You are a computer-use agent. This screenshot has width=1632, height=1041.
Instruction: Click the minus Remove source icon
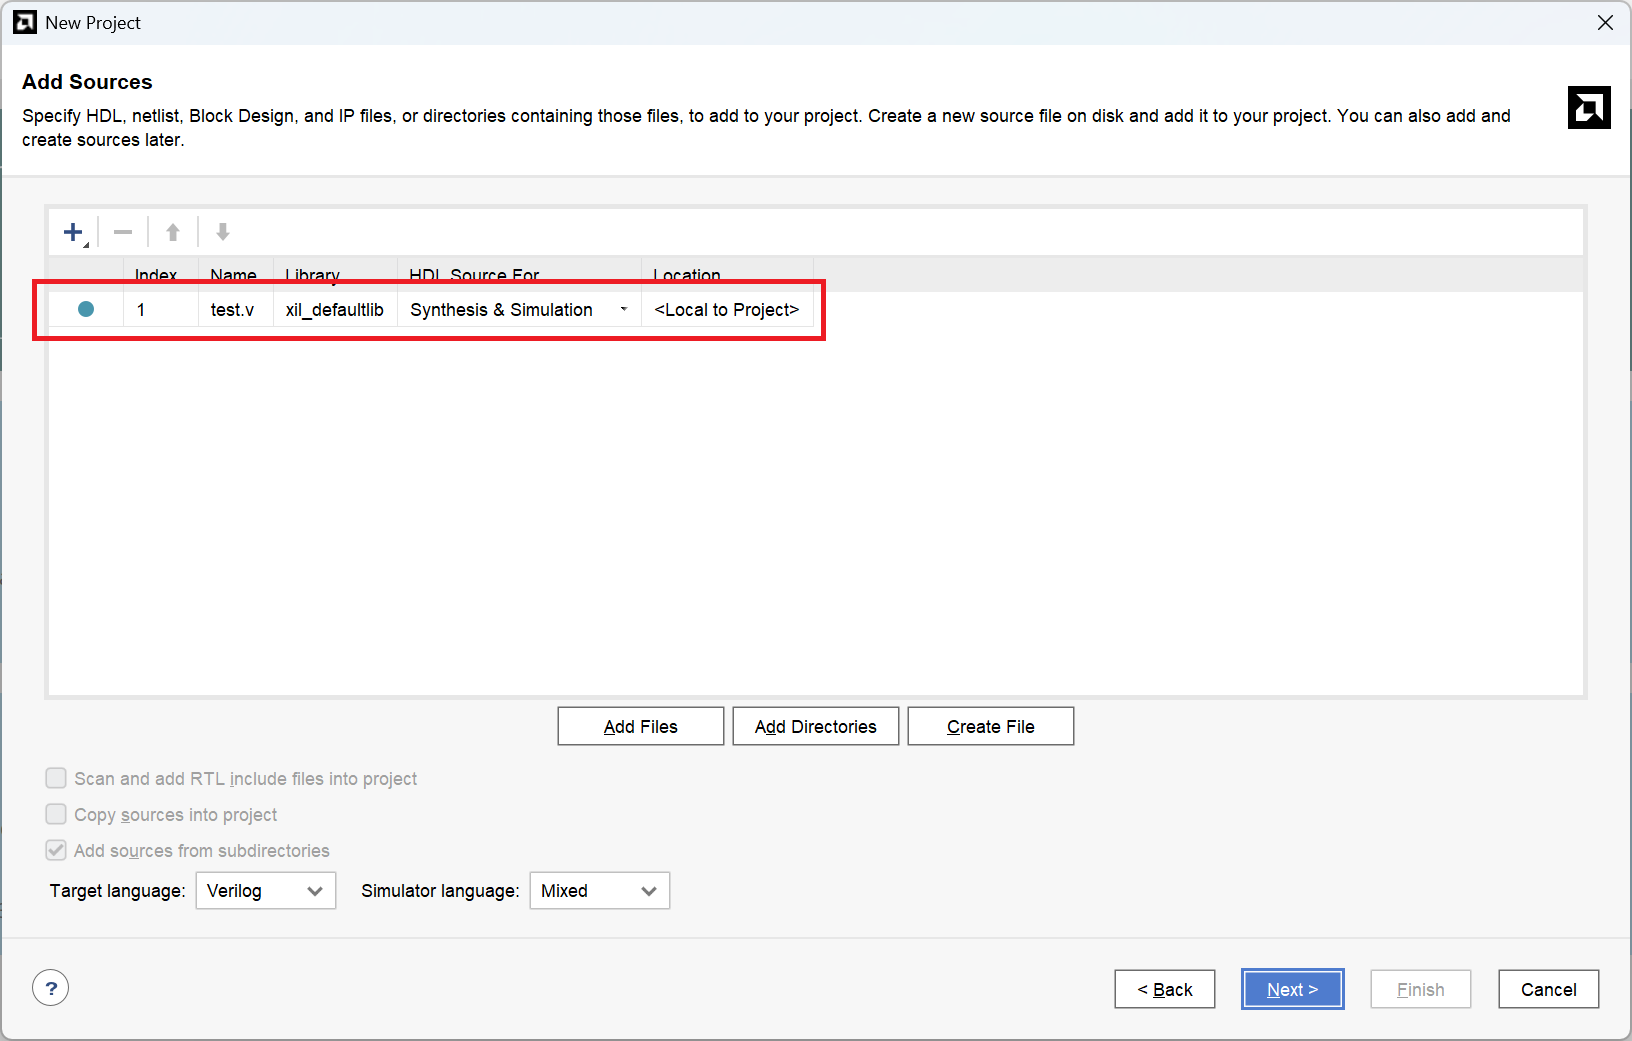(123, 233)
